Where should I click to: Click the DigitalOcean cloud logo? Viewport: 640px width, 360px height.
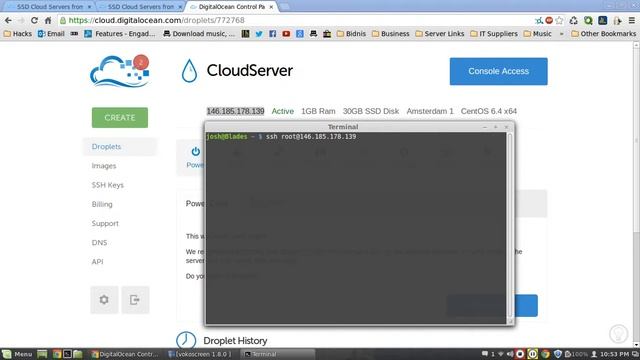coord(120,71)
